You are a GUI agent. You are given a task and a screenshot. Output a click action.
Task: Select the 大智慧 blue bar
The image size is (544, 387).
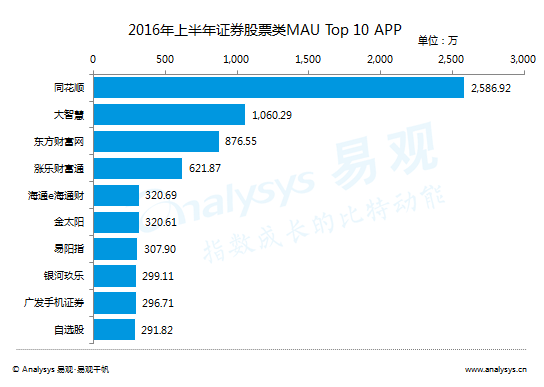[x=169, y=115]
